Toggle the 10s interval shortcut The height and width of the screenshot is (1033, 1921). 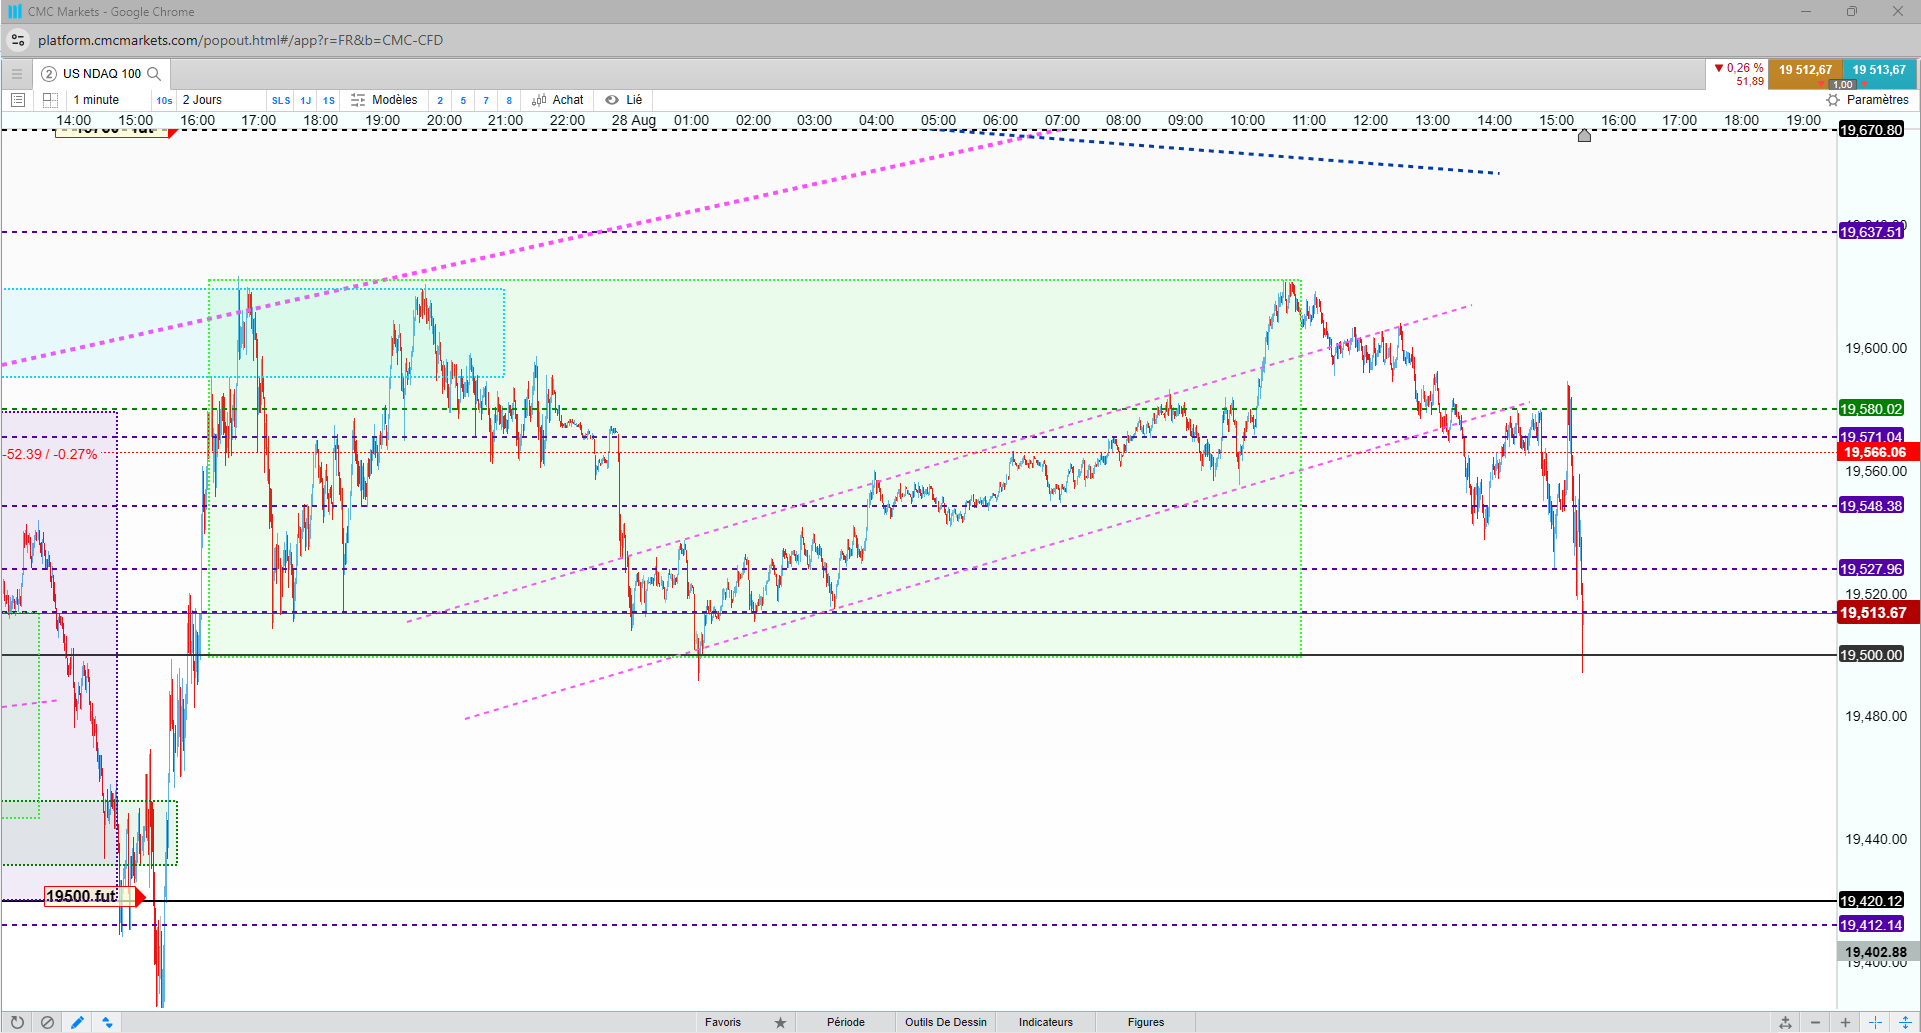[x=164, y=100]
